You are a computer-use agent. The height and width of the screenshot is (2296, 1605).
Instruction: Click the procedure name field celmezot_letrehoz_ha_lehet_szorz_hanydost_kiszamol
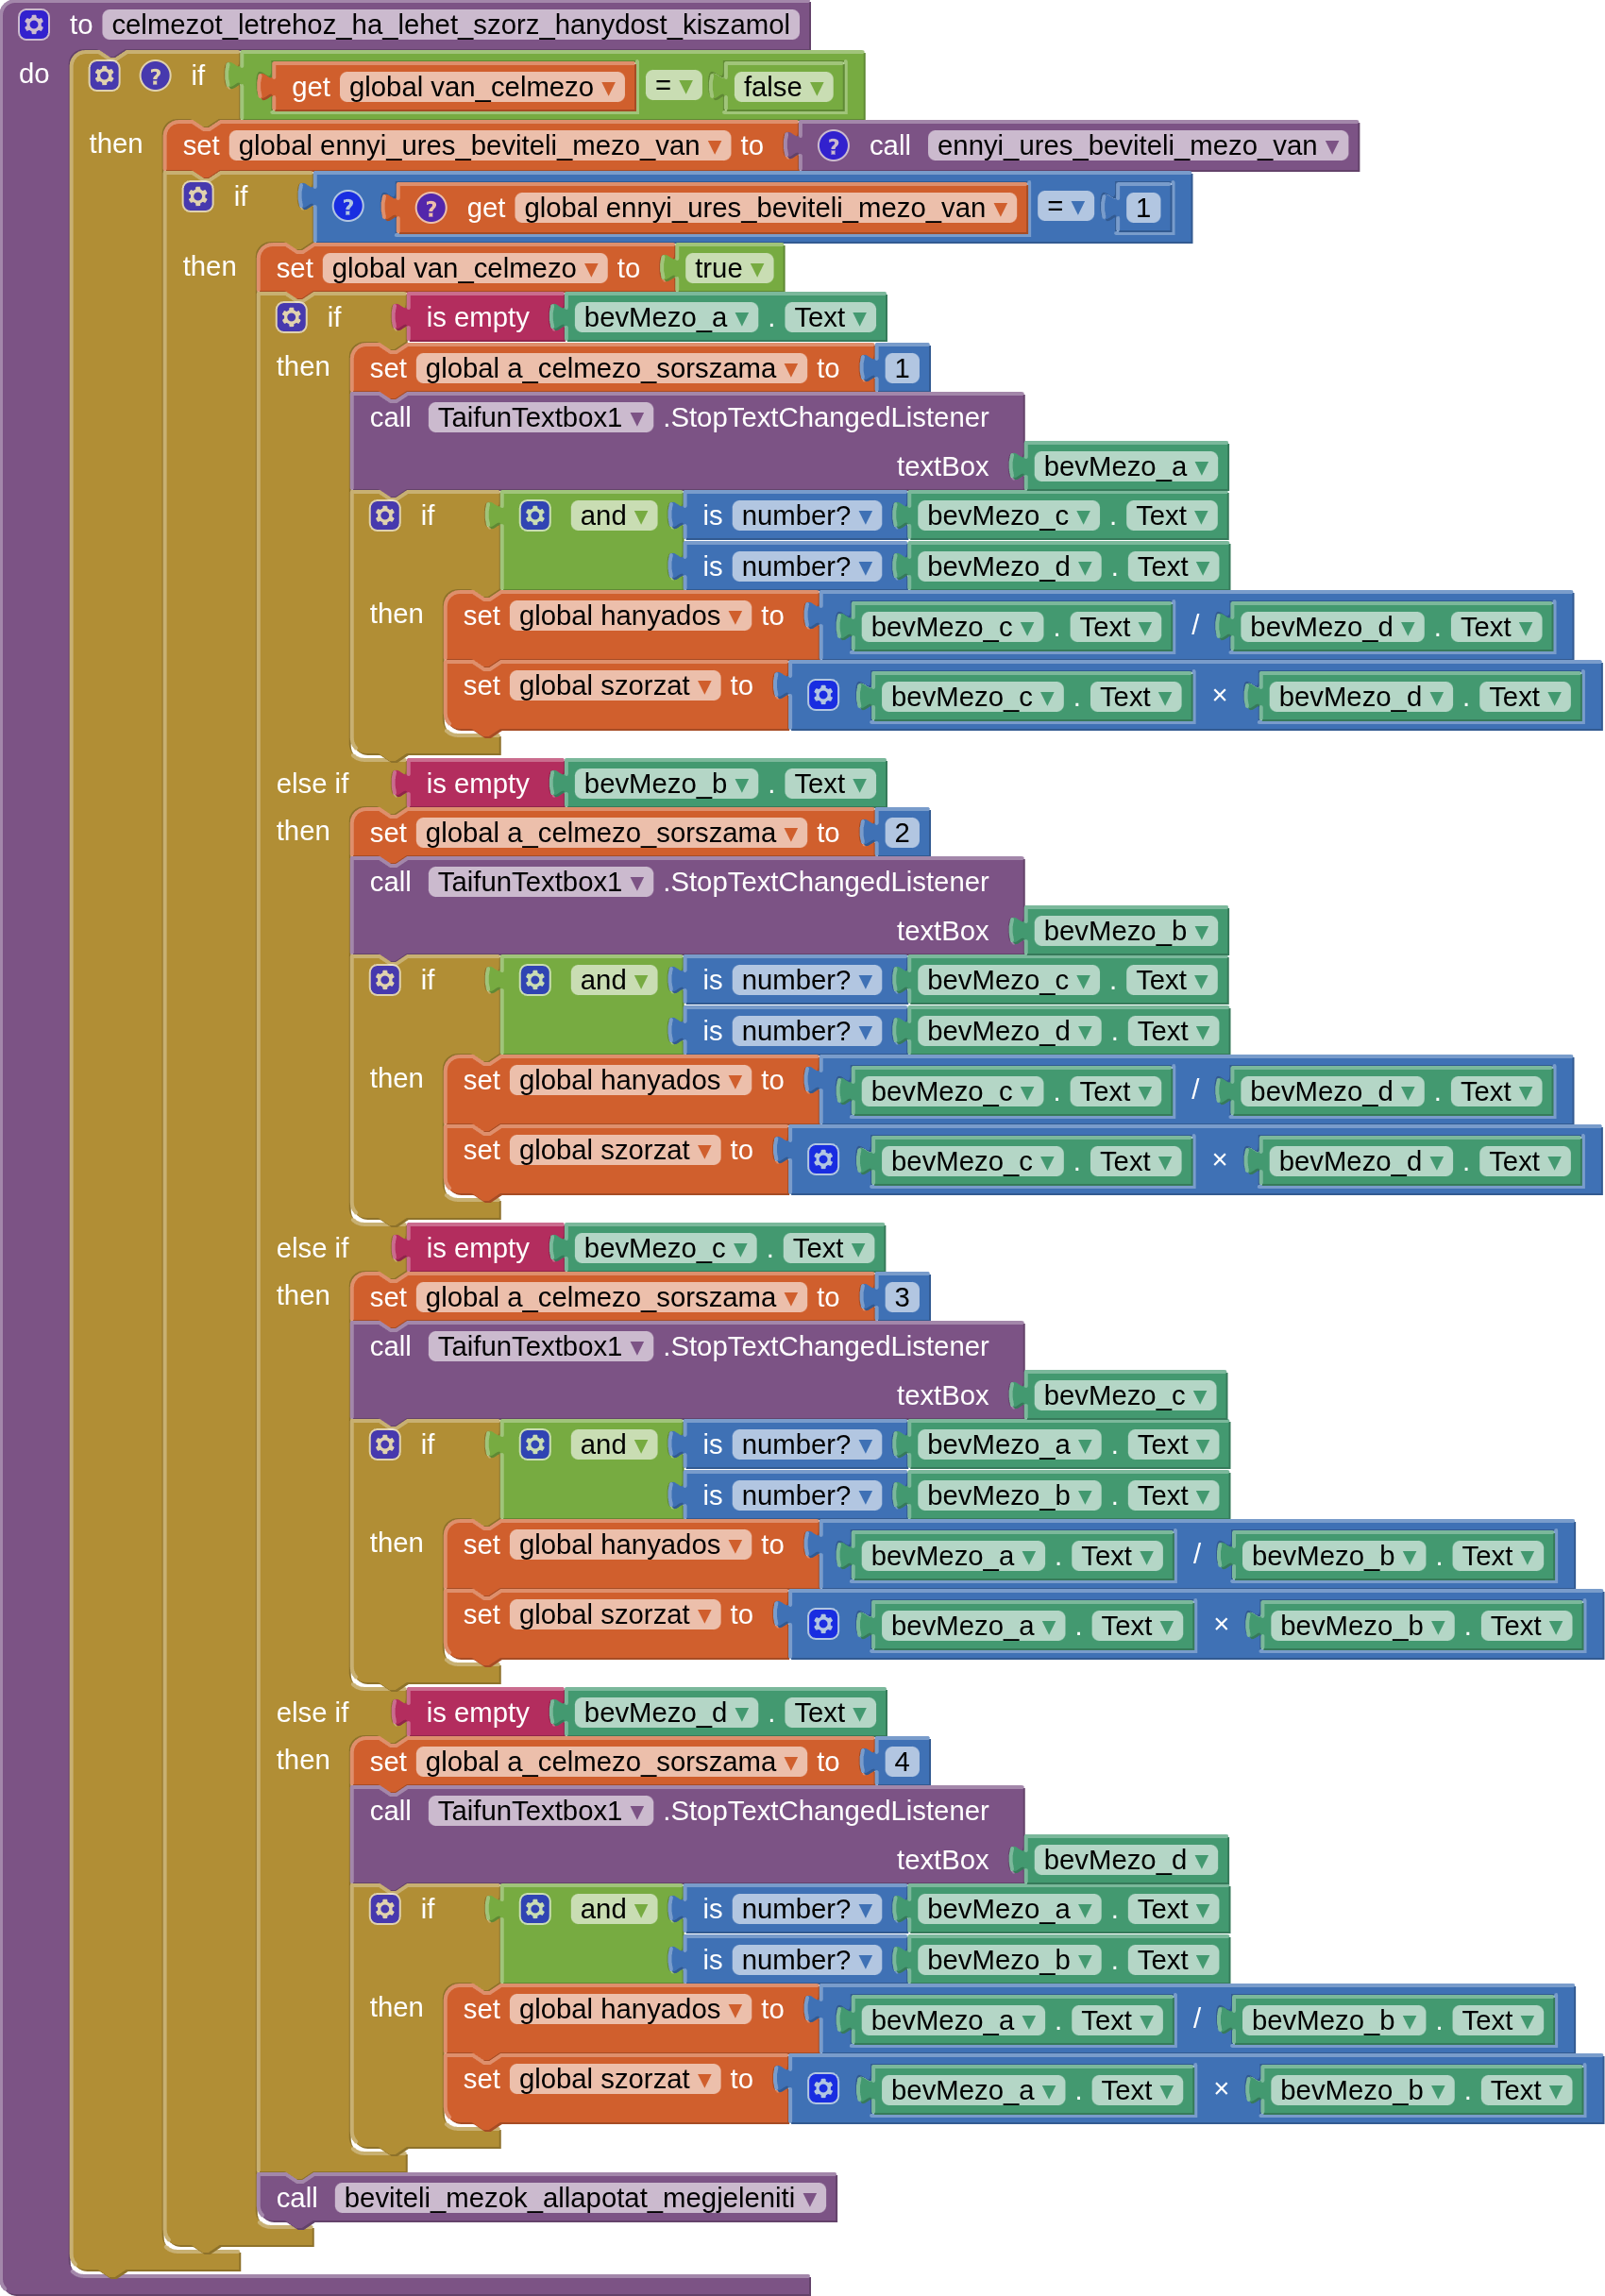450,24
